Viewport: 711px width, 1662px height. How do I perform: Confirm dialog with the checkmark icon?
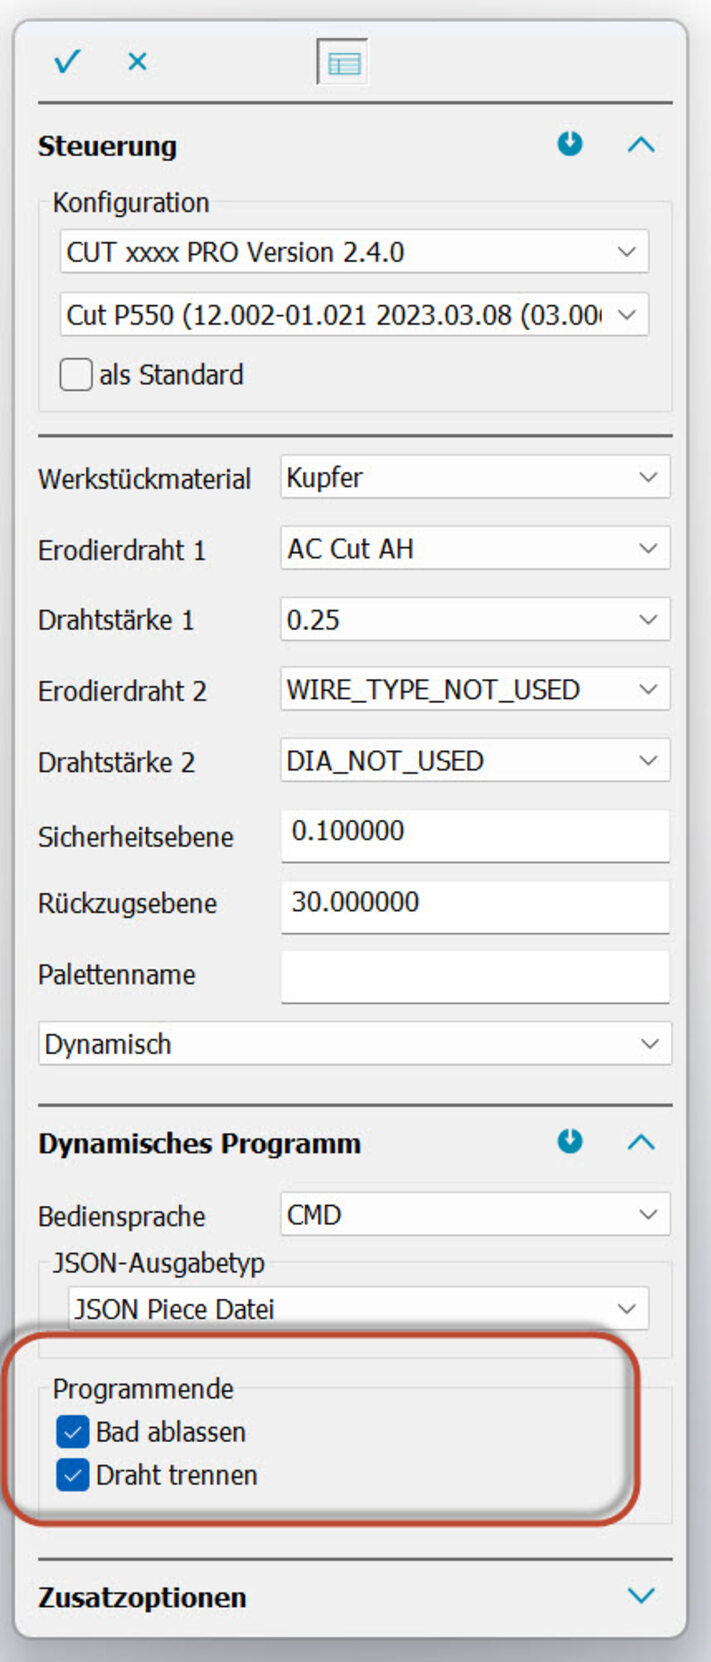tap(67, 62)
